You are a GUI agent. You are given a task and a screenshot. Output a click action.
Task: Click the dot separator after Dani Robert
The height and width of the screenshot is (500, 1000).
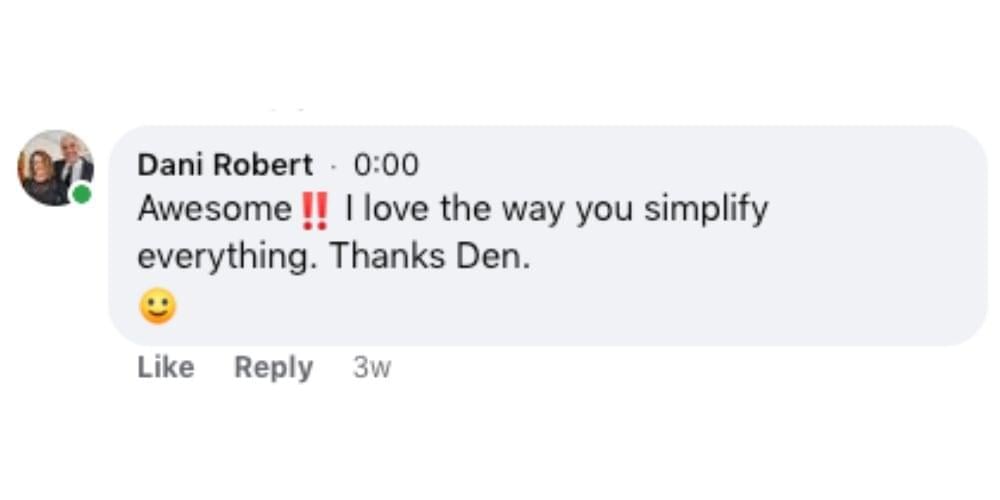tap(335, 166)
